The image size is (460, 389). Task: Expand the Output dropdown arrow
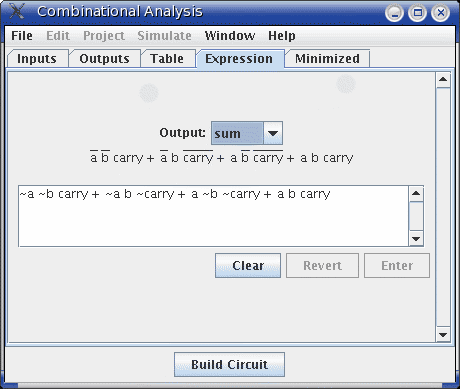pyautogui.click(x=273, y=133)
